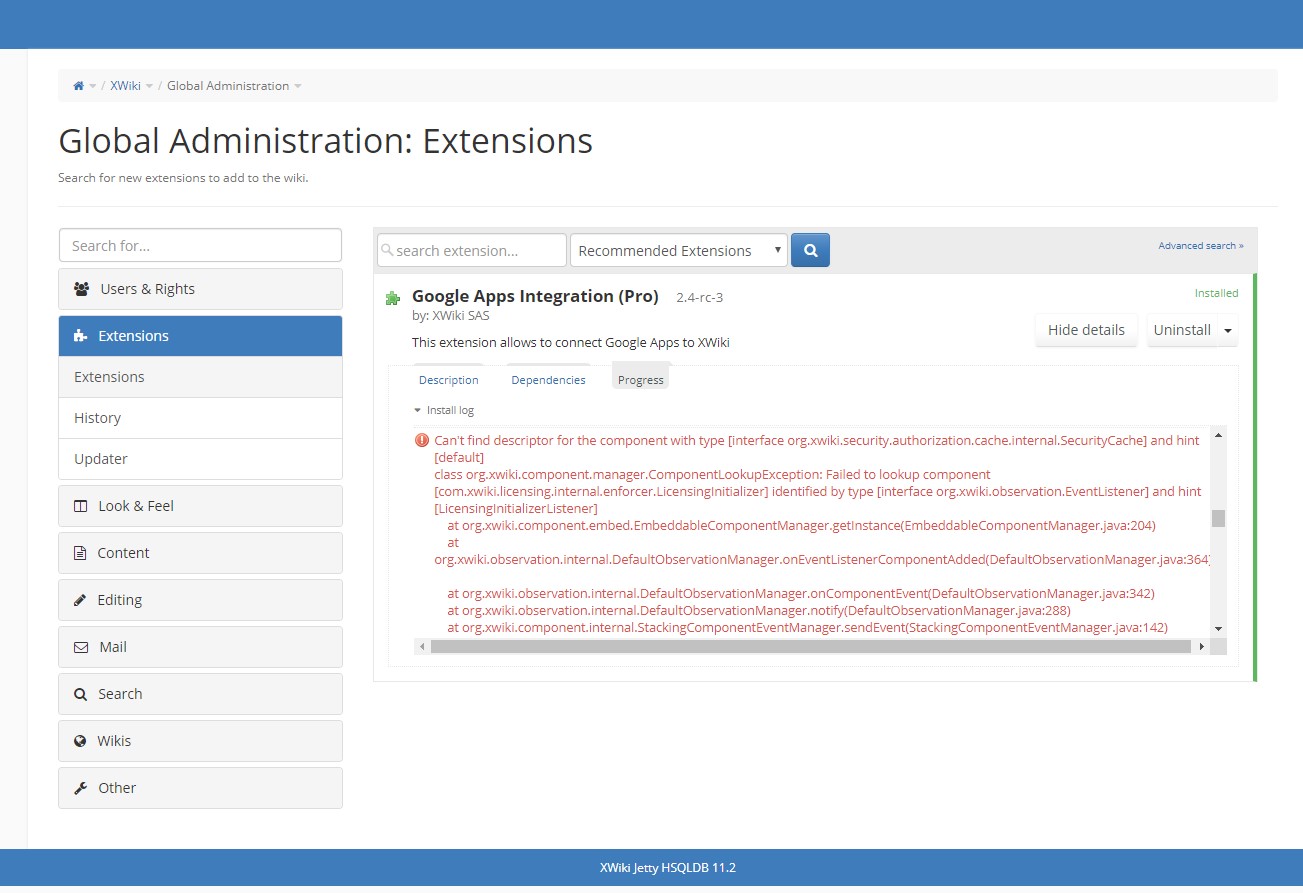Click the green puzzle icon beside Google Apps Integration

(392, 297)
